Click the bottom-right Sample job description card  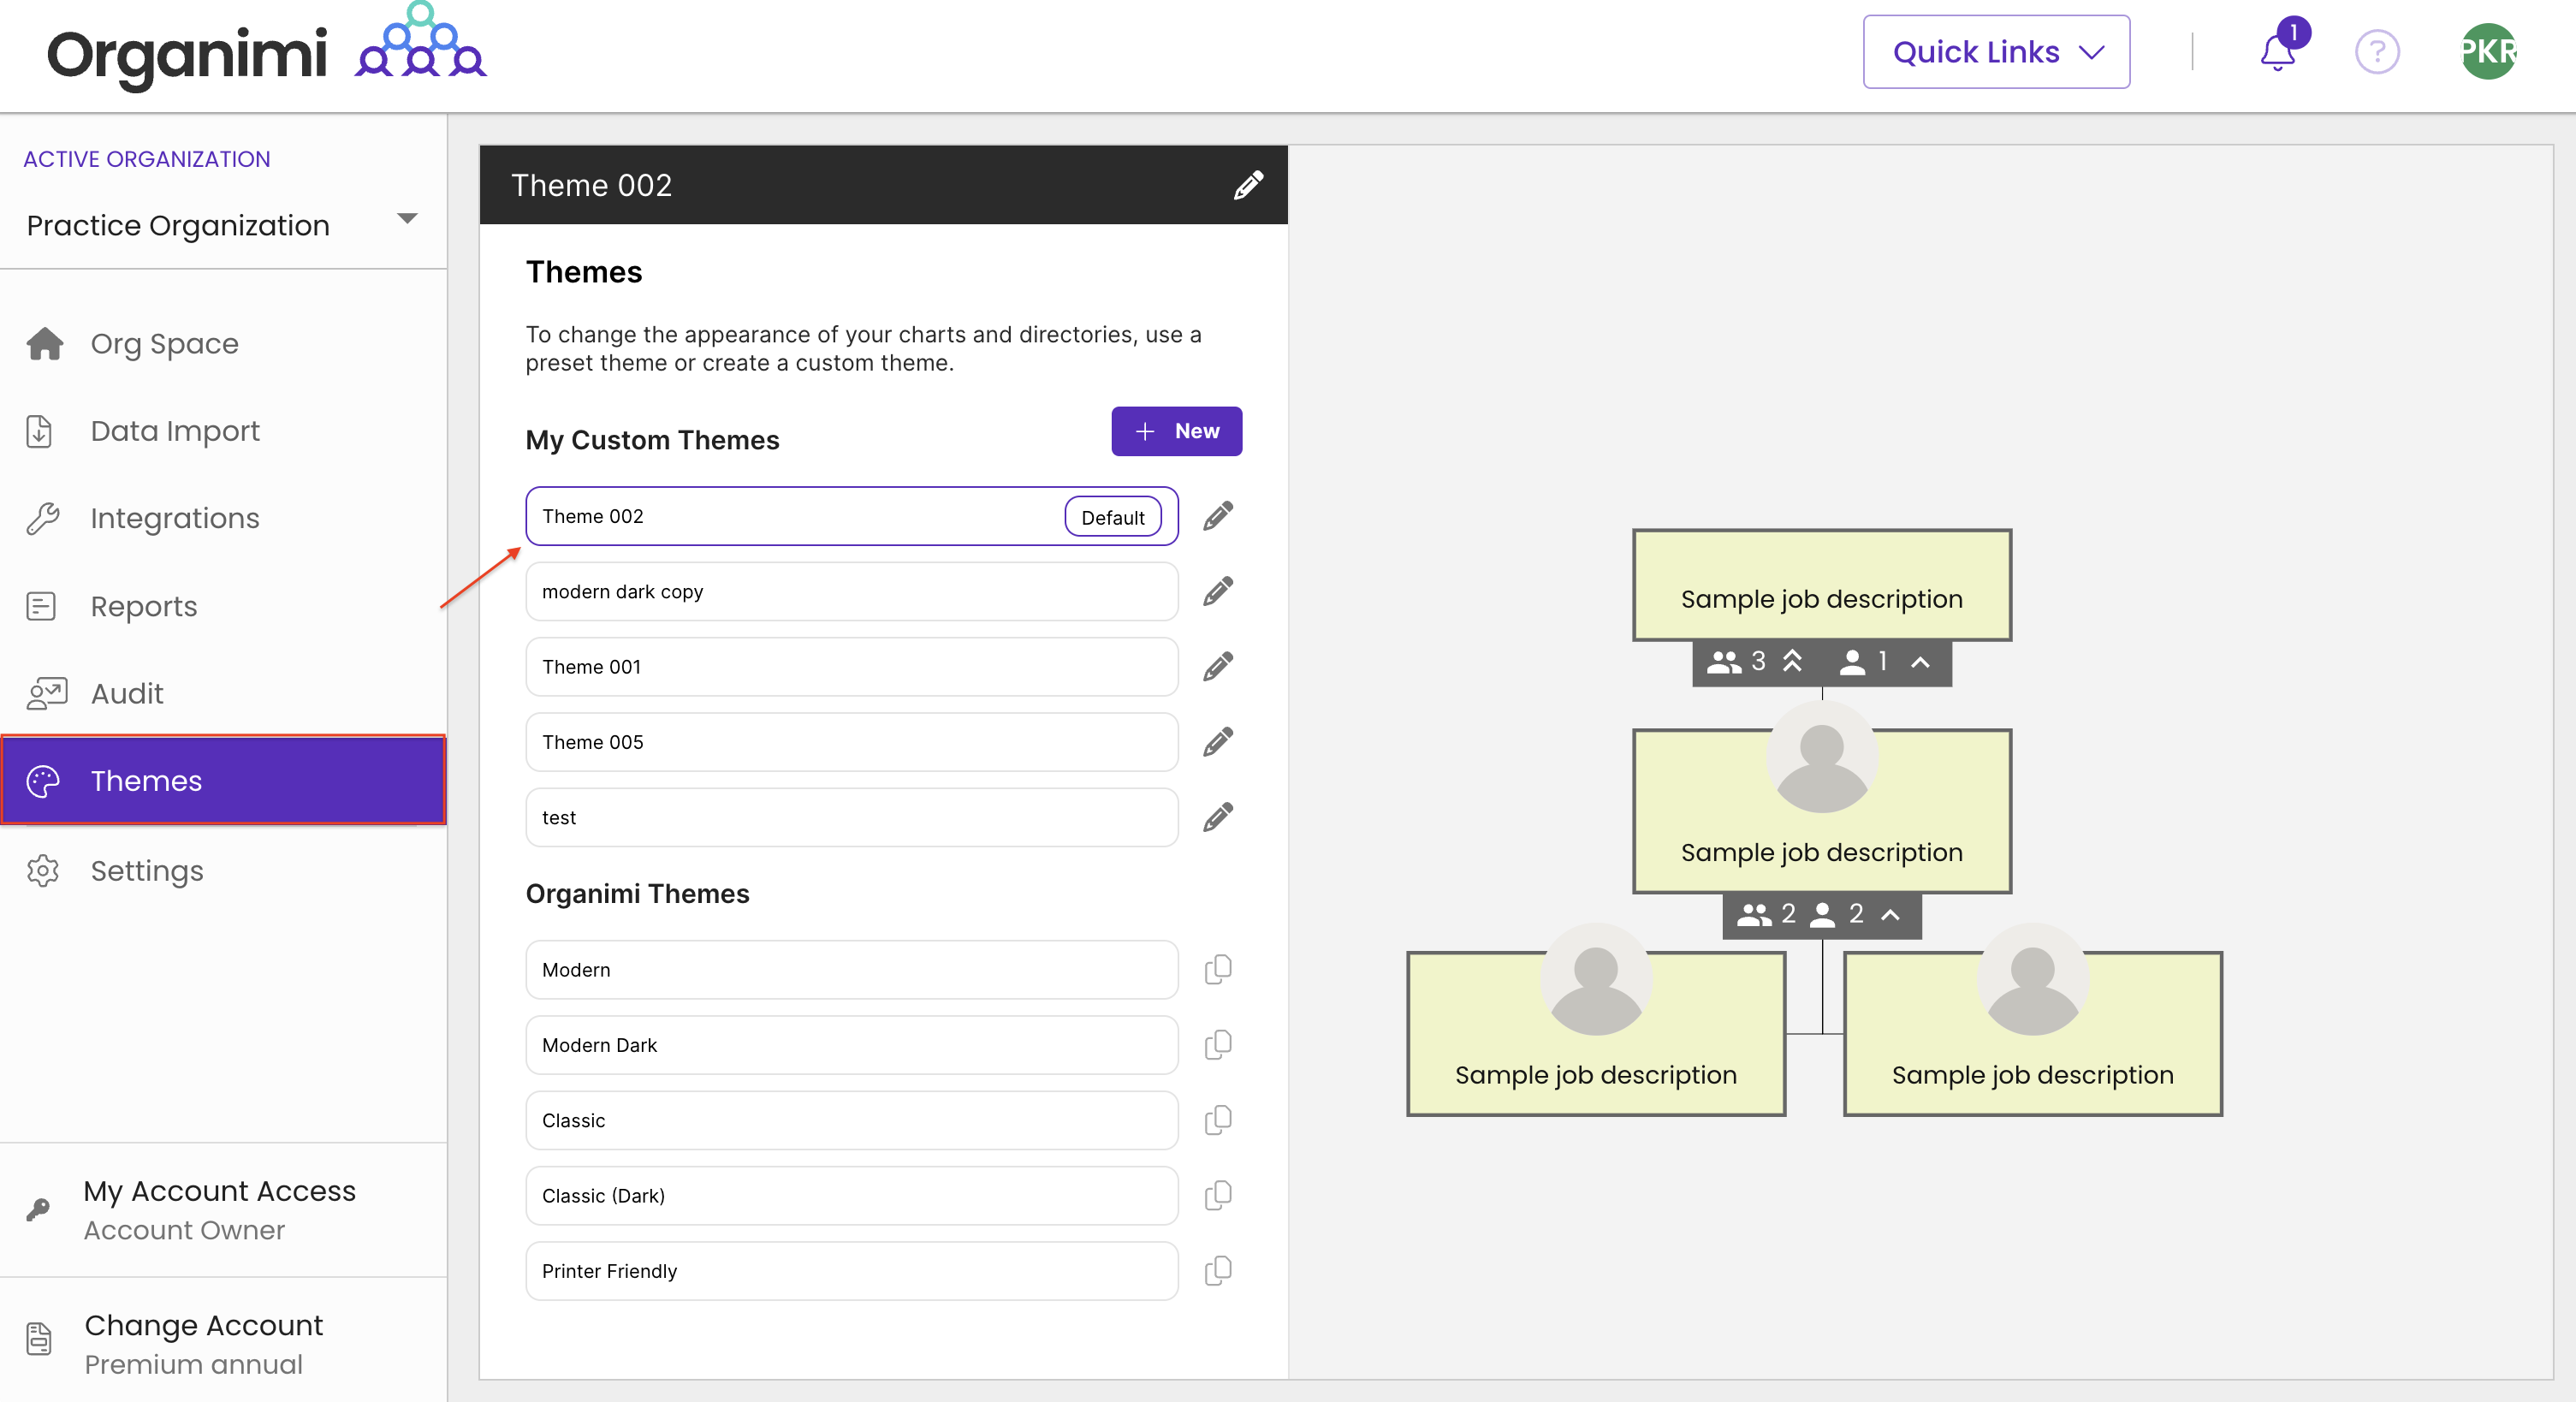click(x=2032, y=1034)
